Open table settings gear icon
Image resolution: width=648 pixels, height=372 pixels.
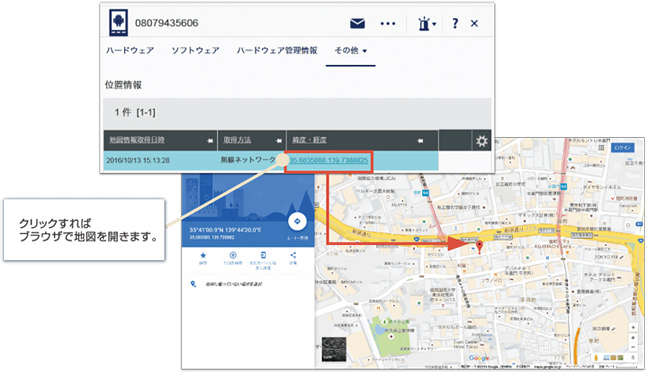[x=481, y=141]
